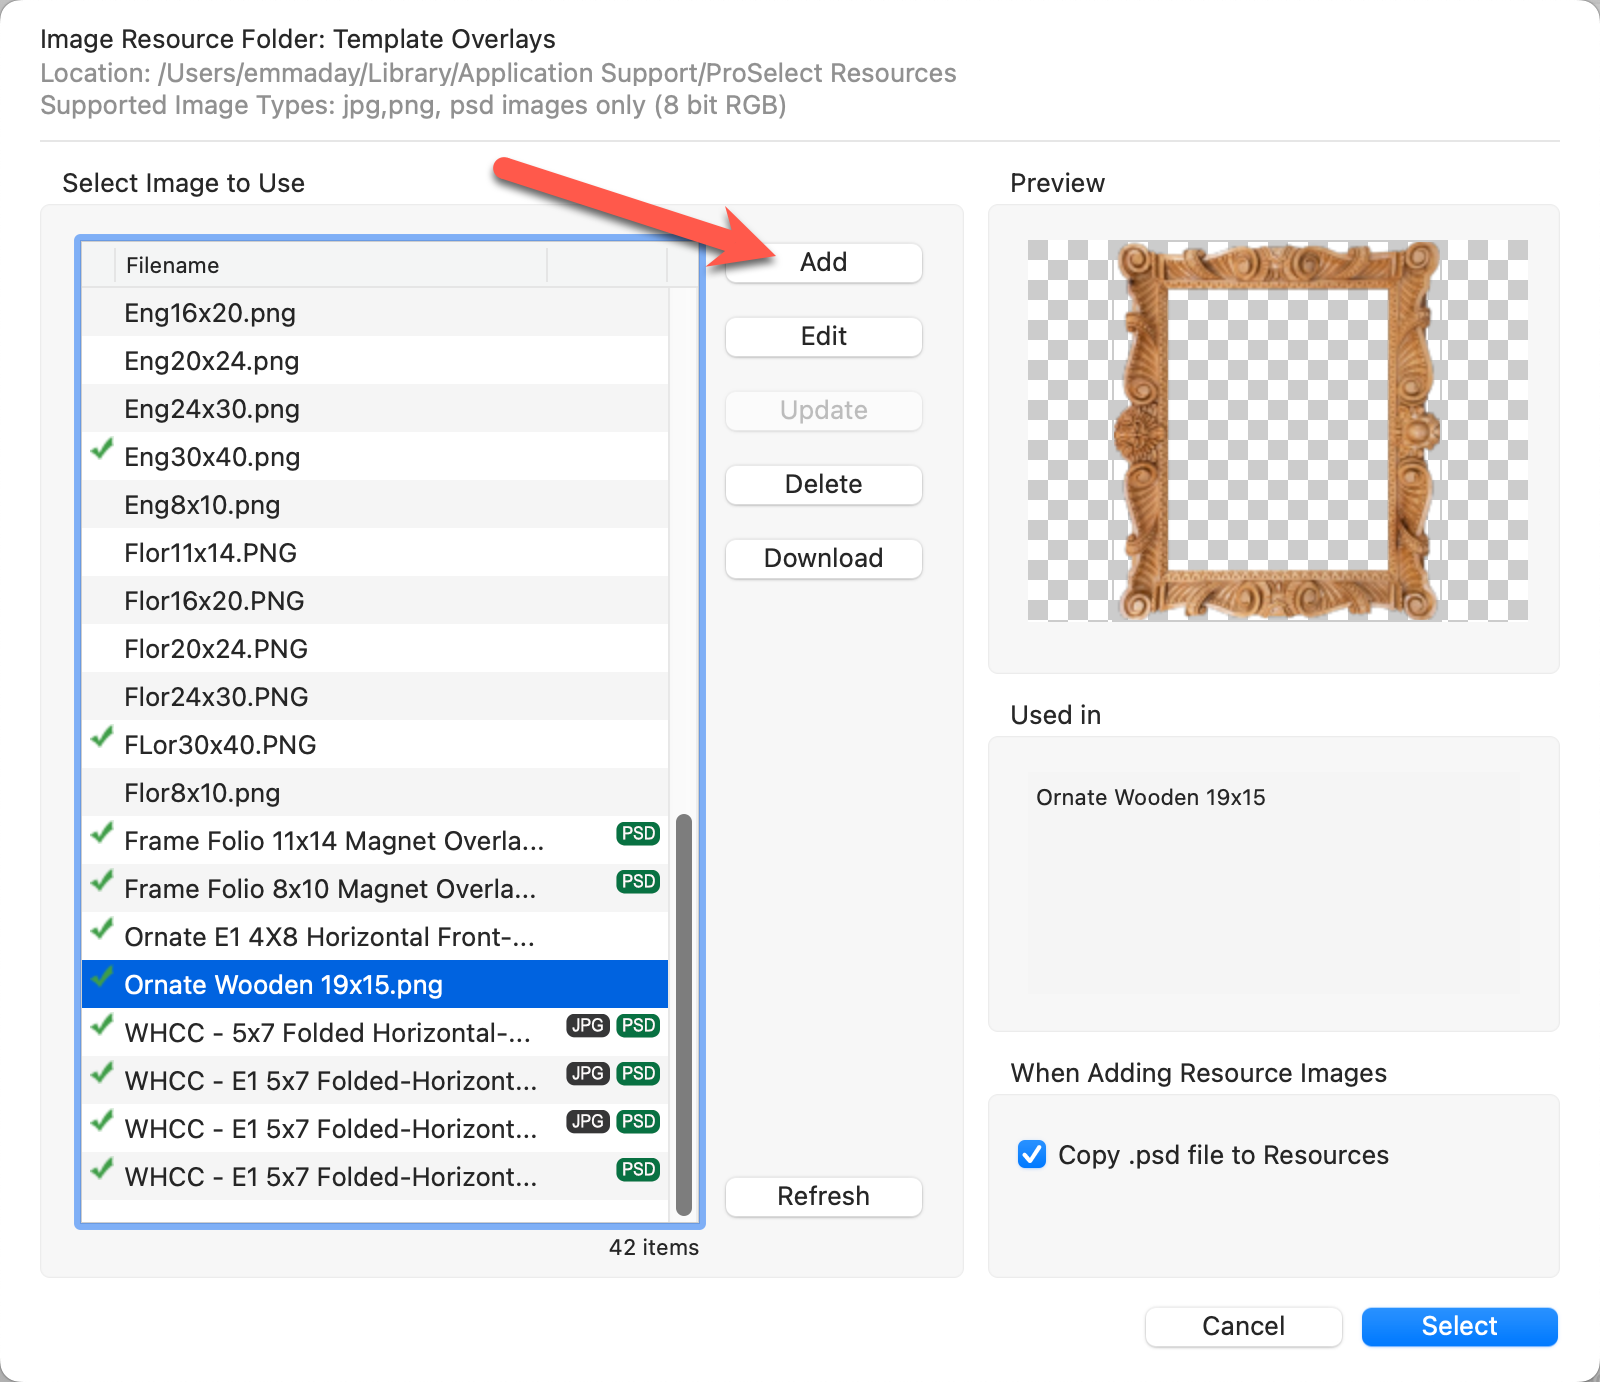Click the Download button
Screen dimensions: 1600x1382
pyautogui.click(x=823, y=559)
